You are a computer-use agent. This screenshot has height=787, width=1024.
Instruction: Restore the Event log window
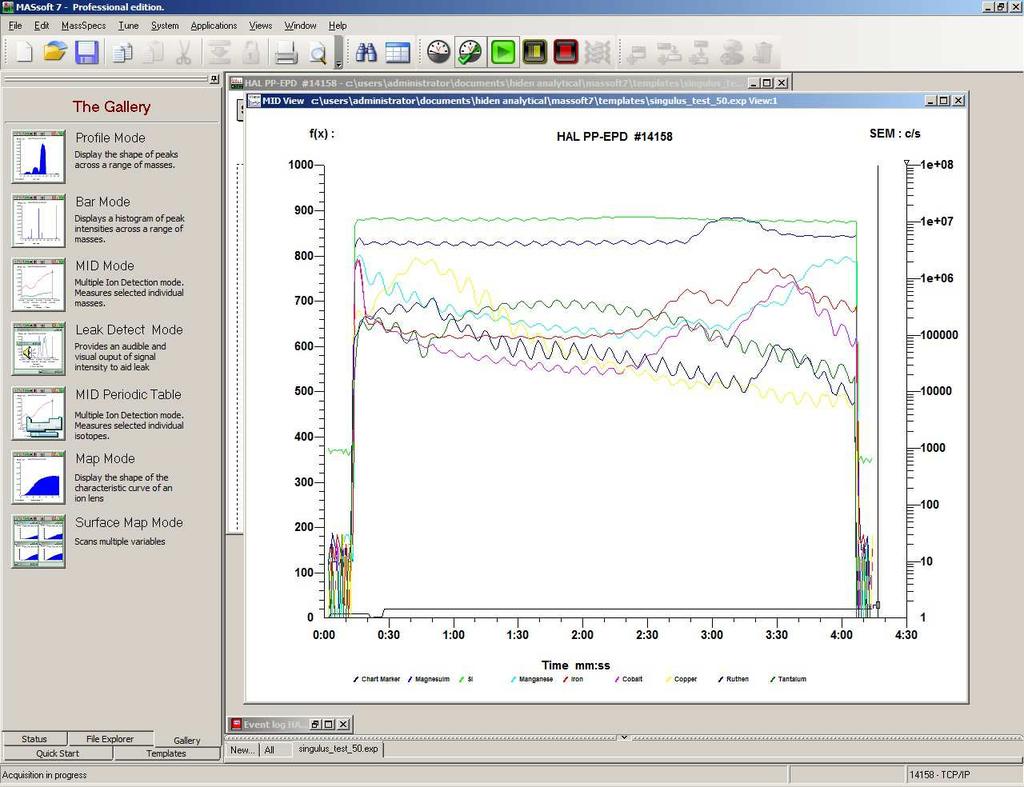point(316,724)
